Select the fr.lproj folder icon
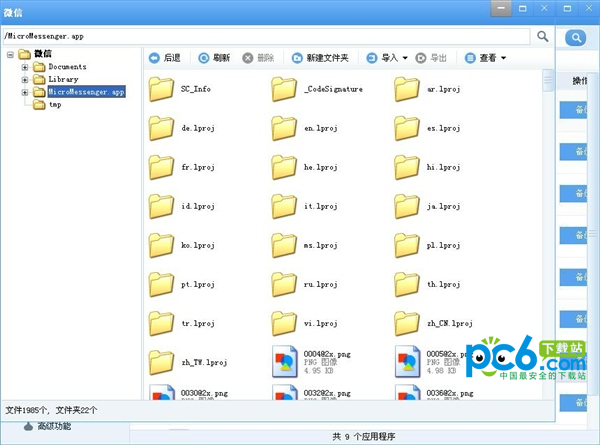 (161, 167)
